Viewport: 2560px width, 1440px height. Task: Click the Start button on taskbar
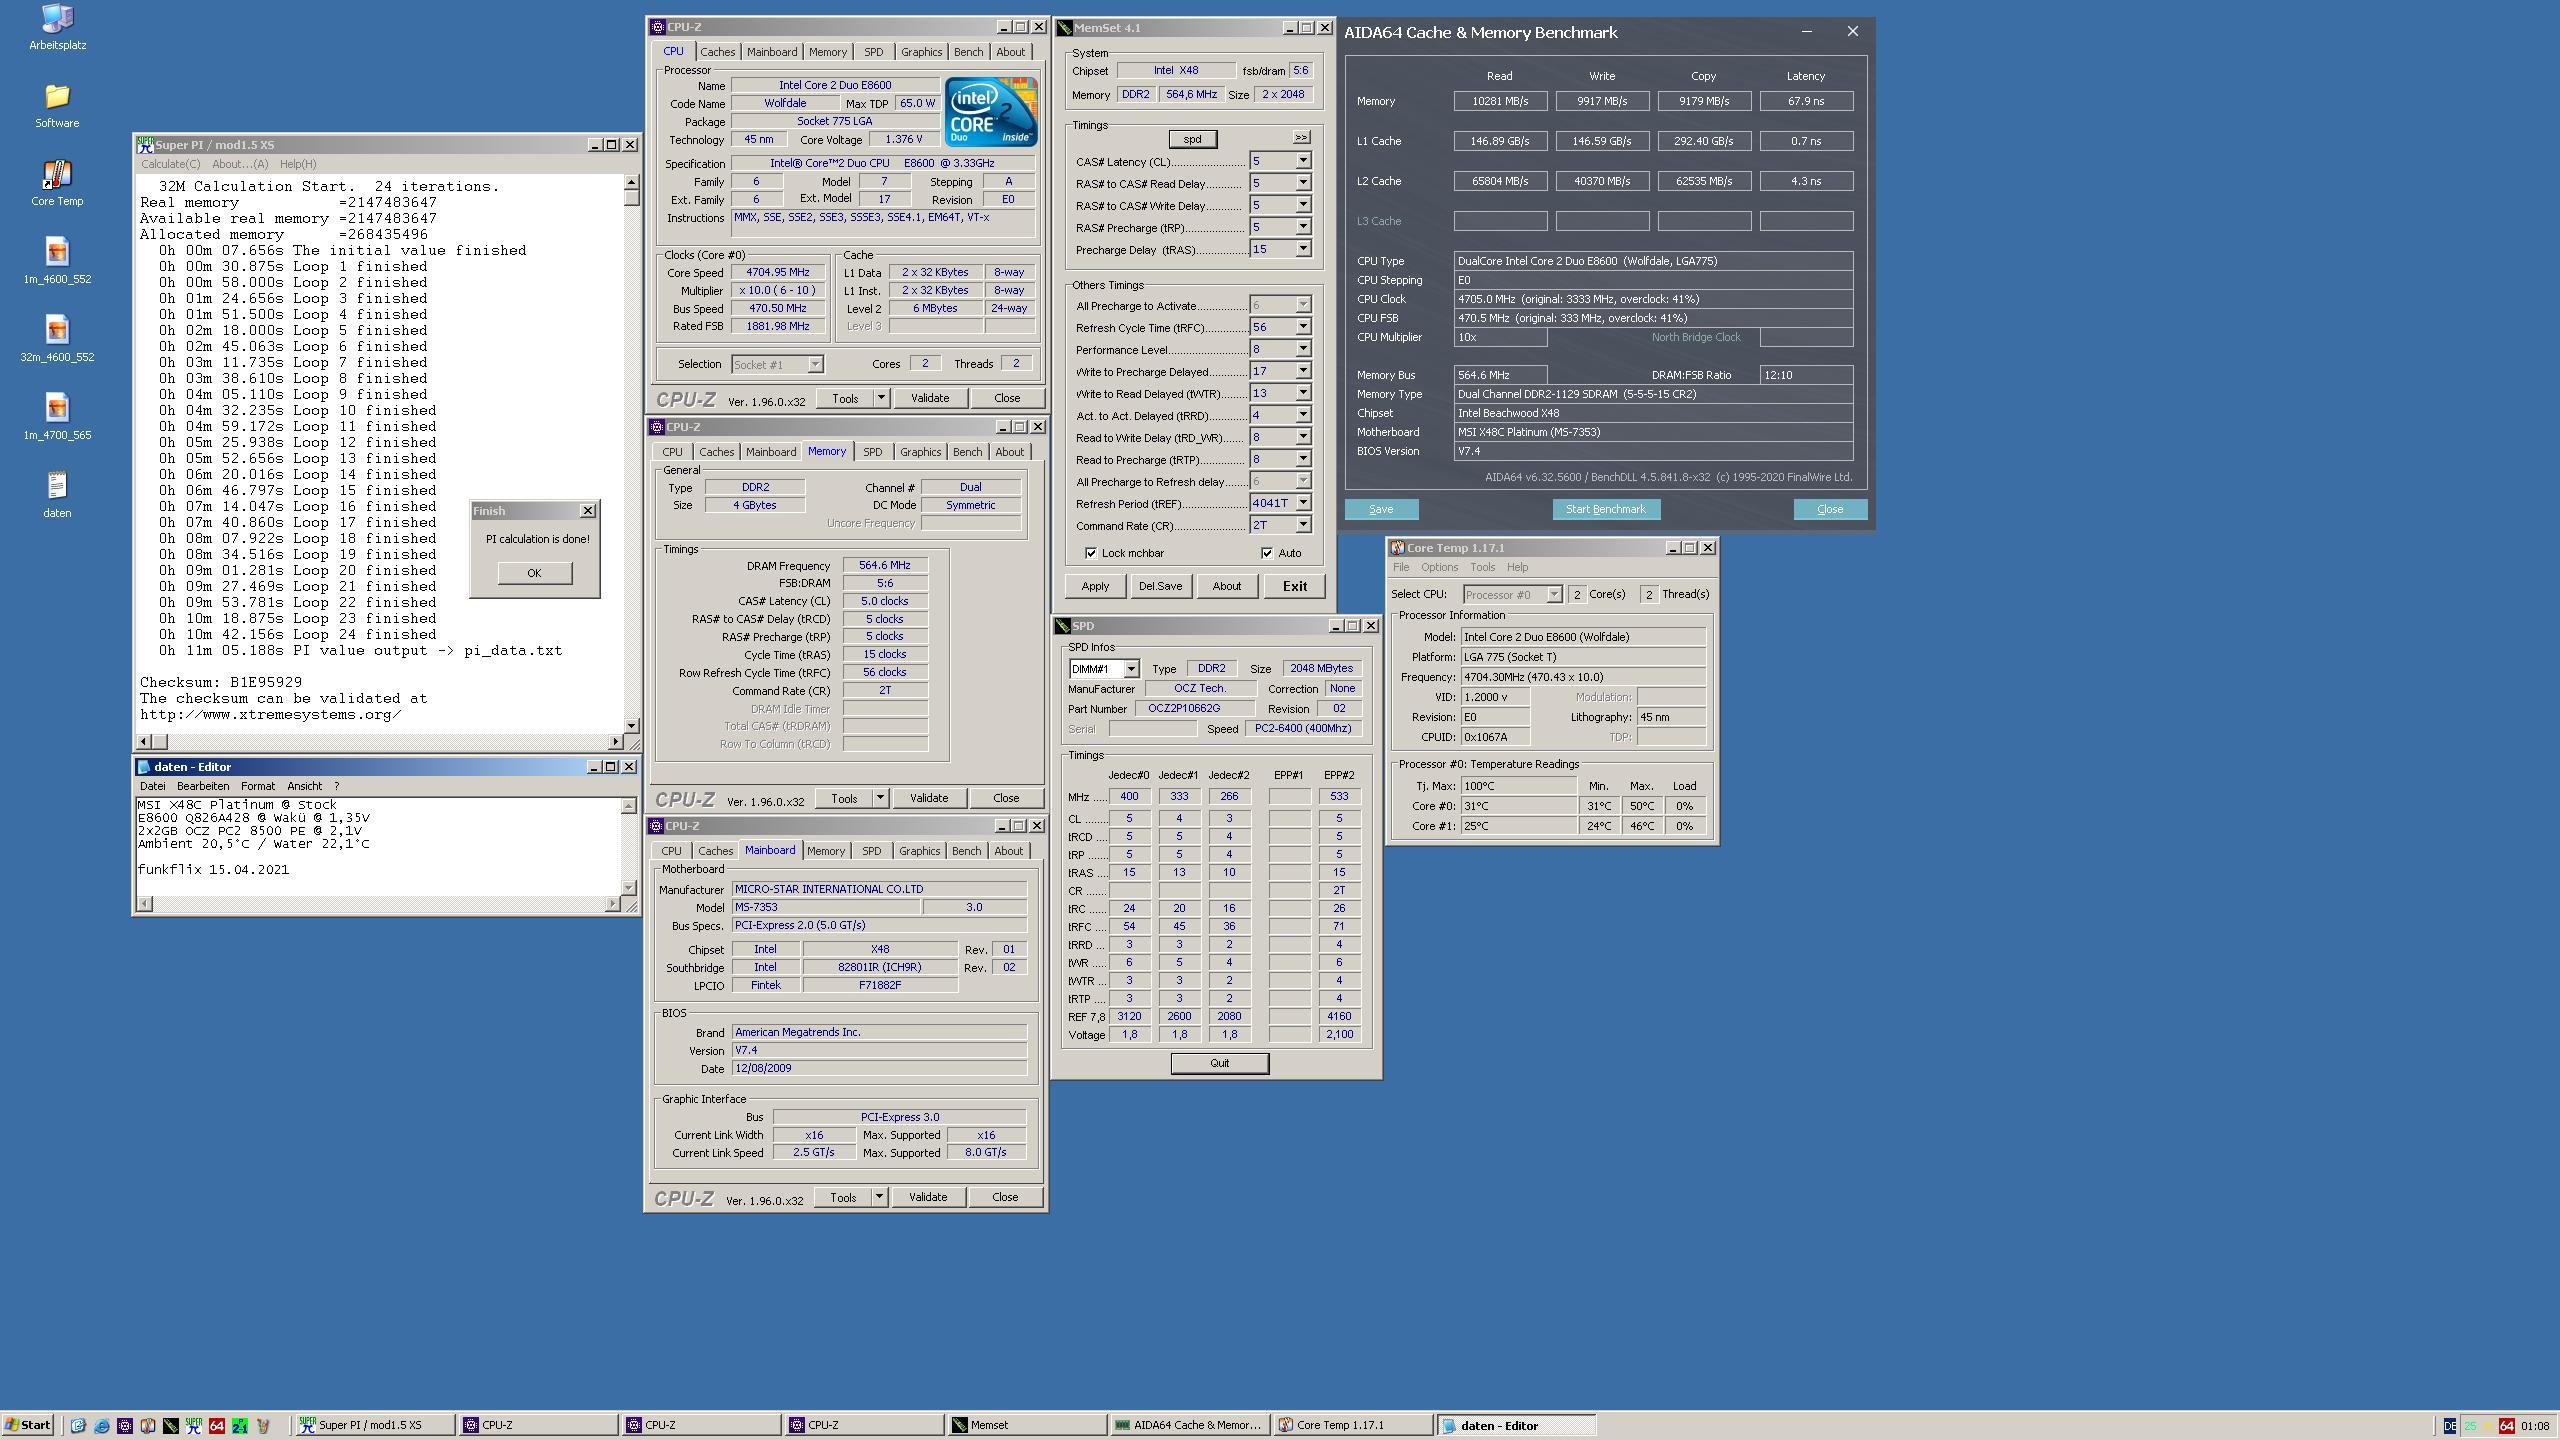[x=28, y=1425]
